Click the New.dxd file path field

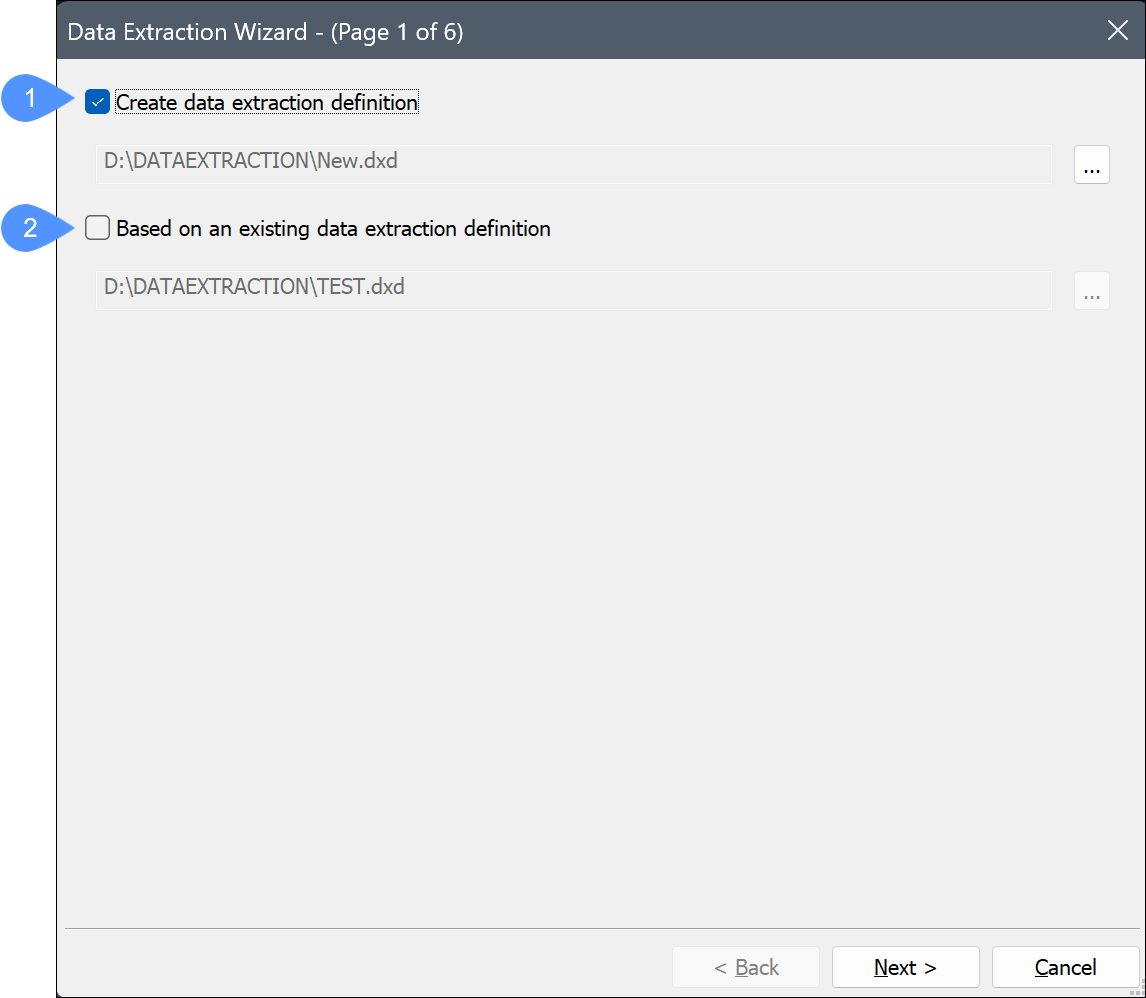(572, 164)
